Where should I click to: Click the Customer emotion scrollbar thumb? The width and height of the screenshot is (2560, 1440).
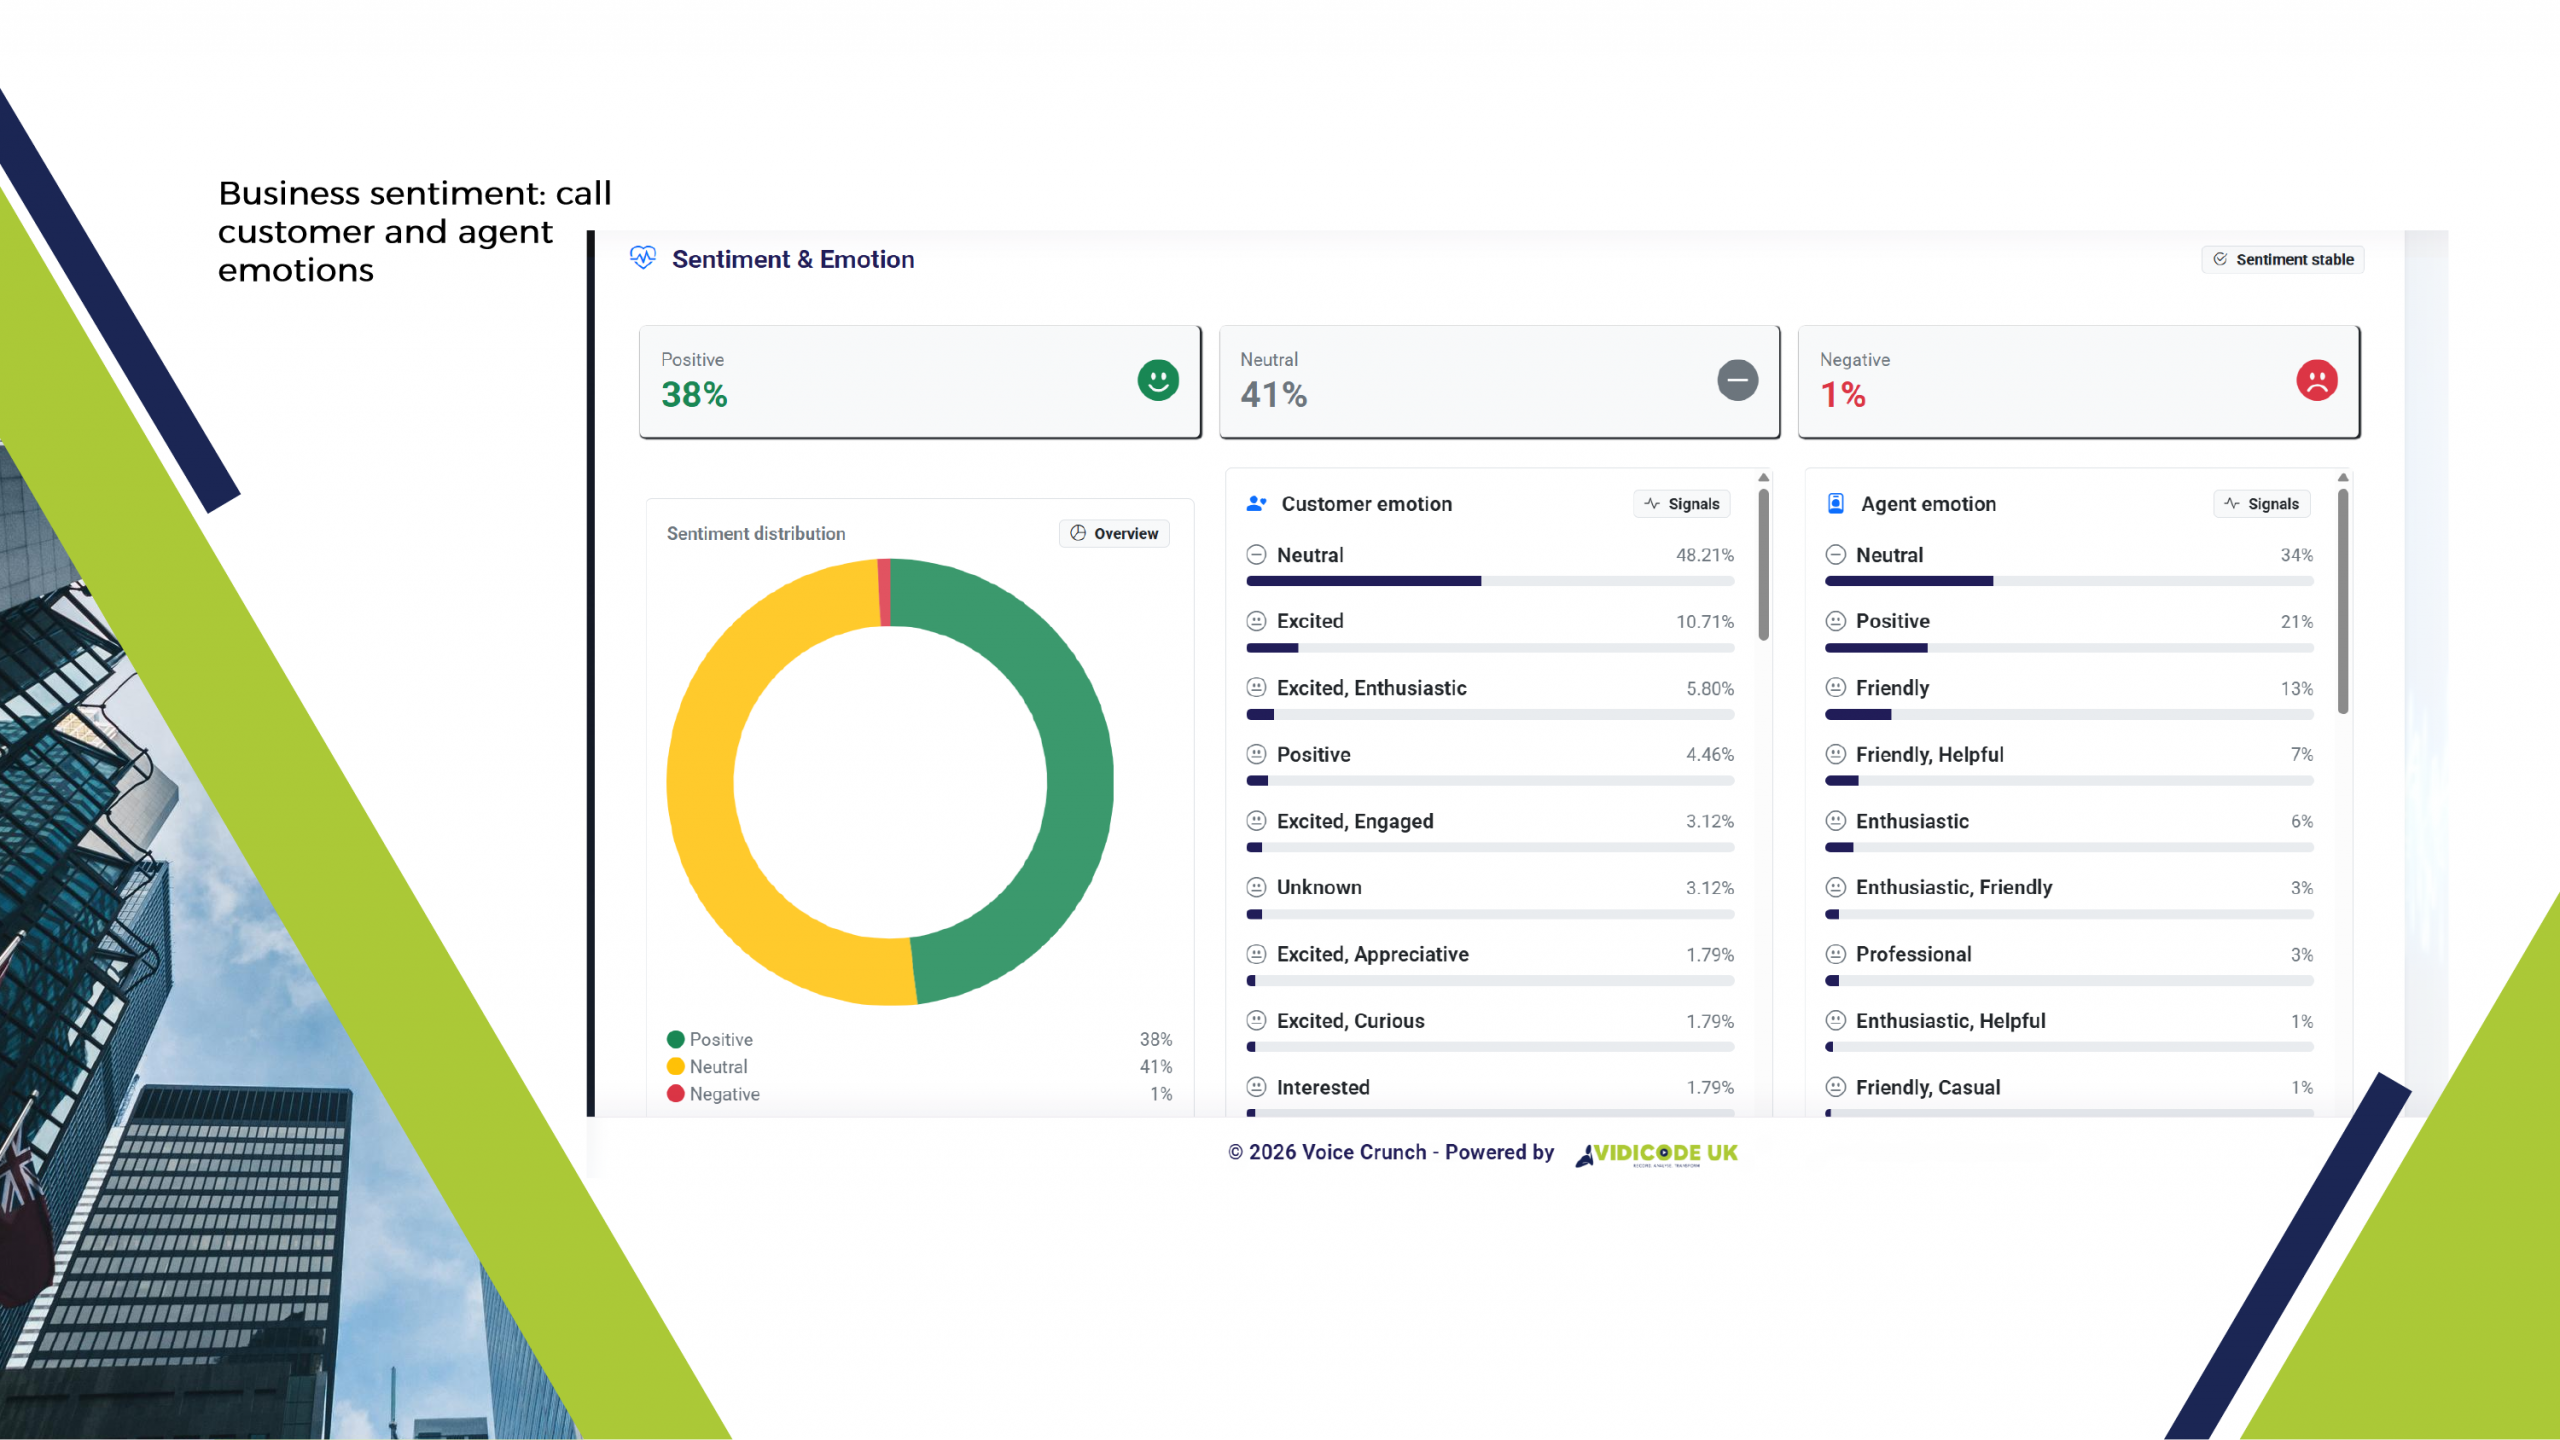[1763, 565]
